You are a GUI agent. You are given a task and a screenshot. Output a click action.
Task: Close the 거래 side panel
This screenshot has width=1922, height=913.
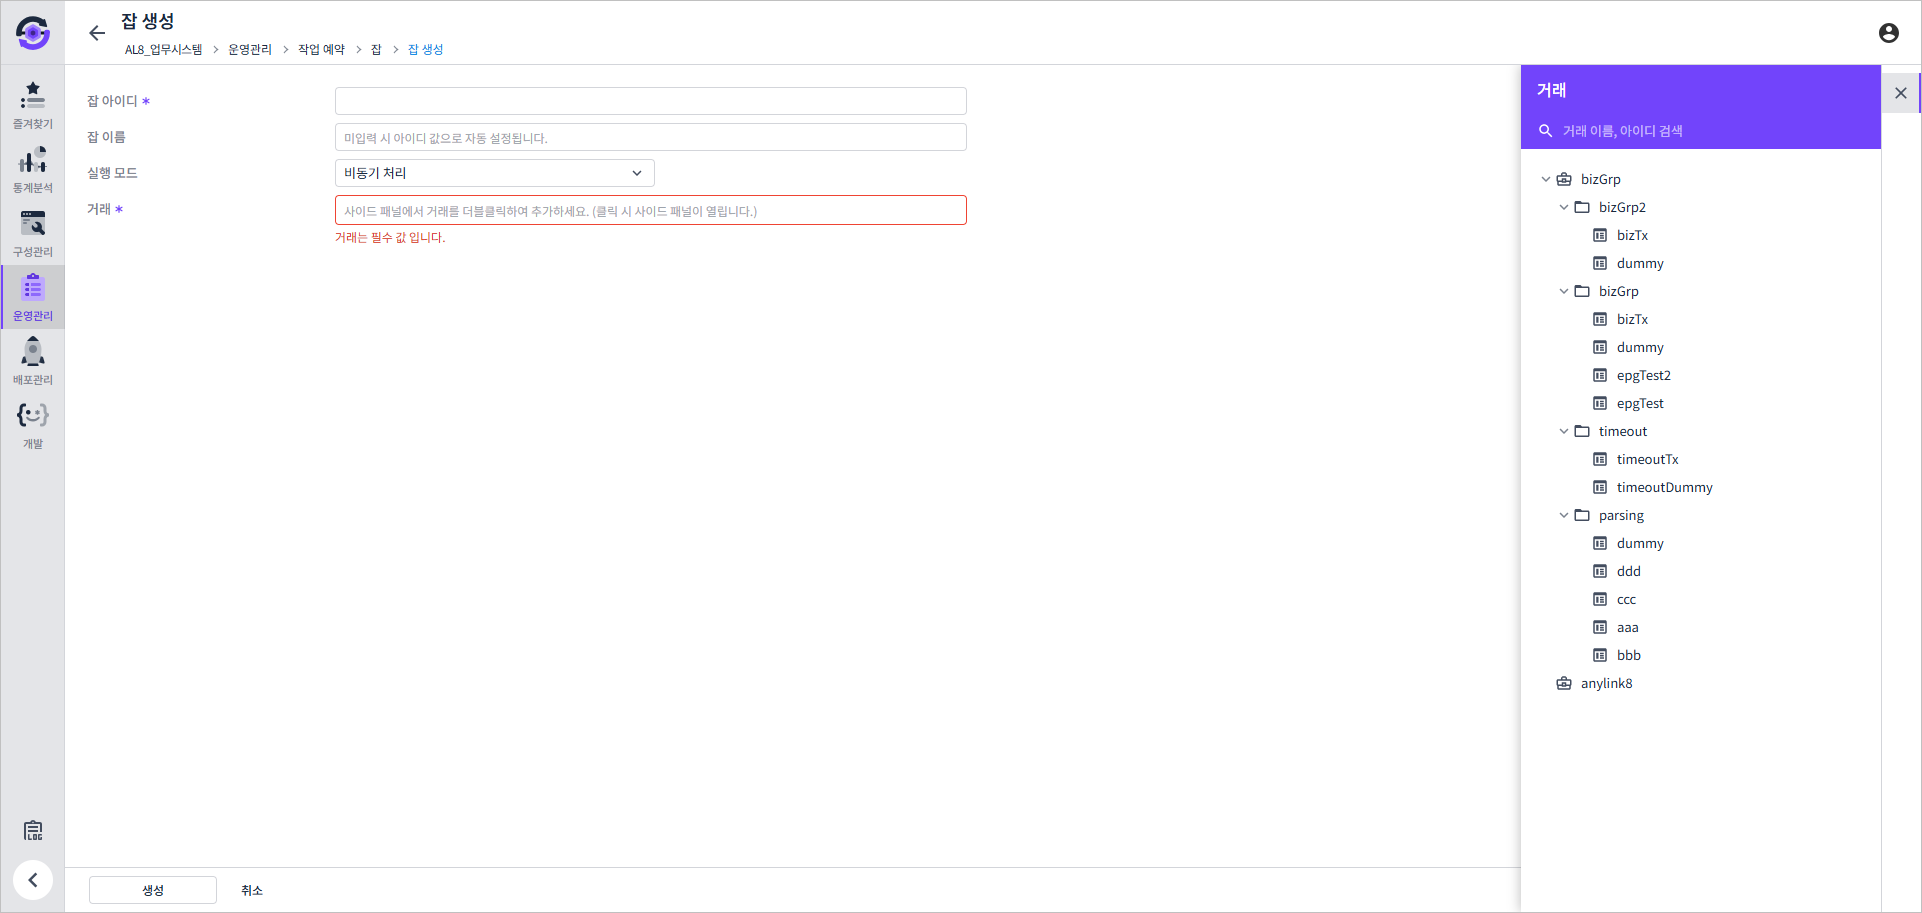coord(1901,93)
